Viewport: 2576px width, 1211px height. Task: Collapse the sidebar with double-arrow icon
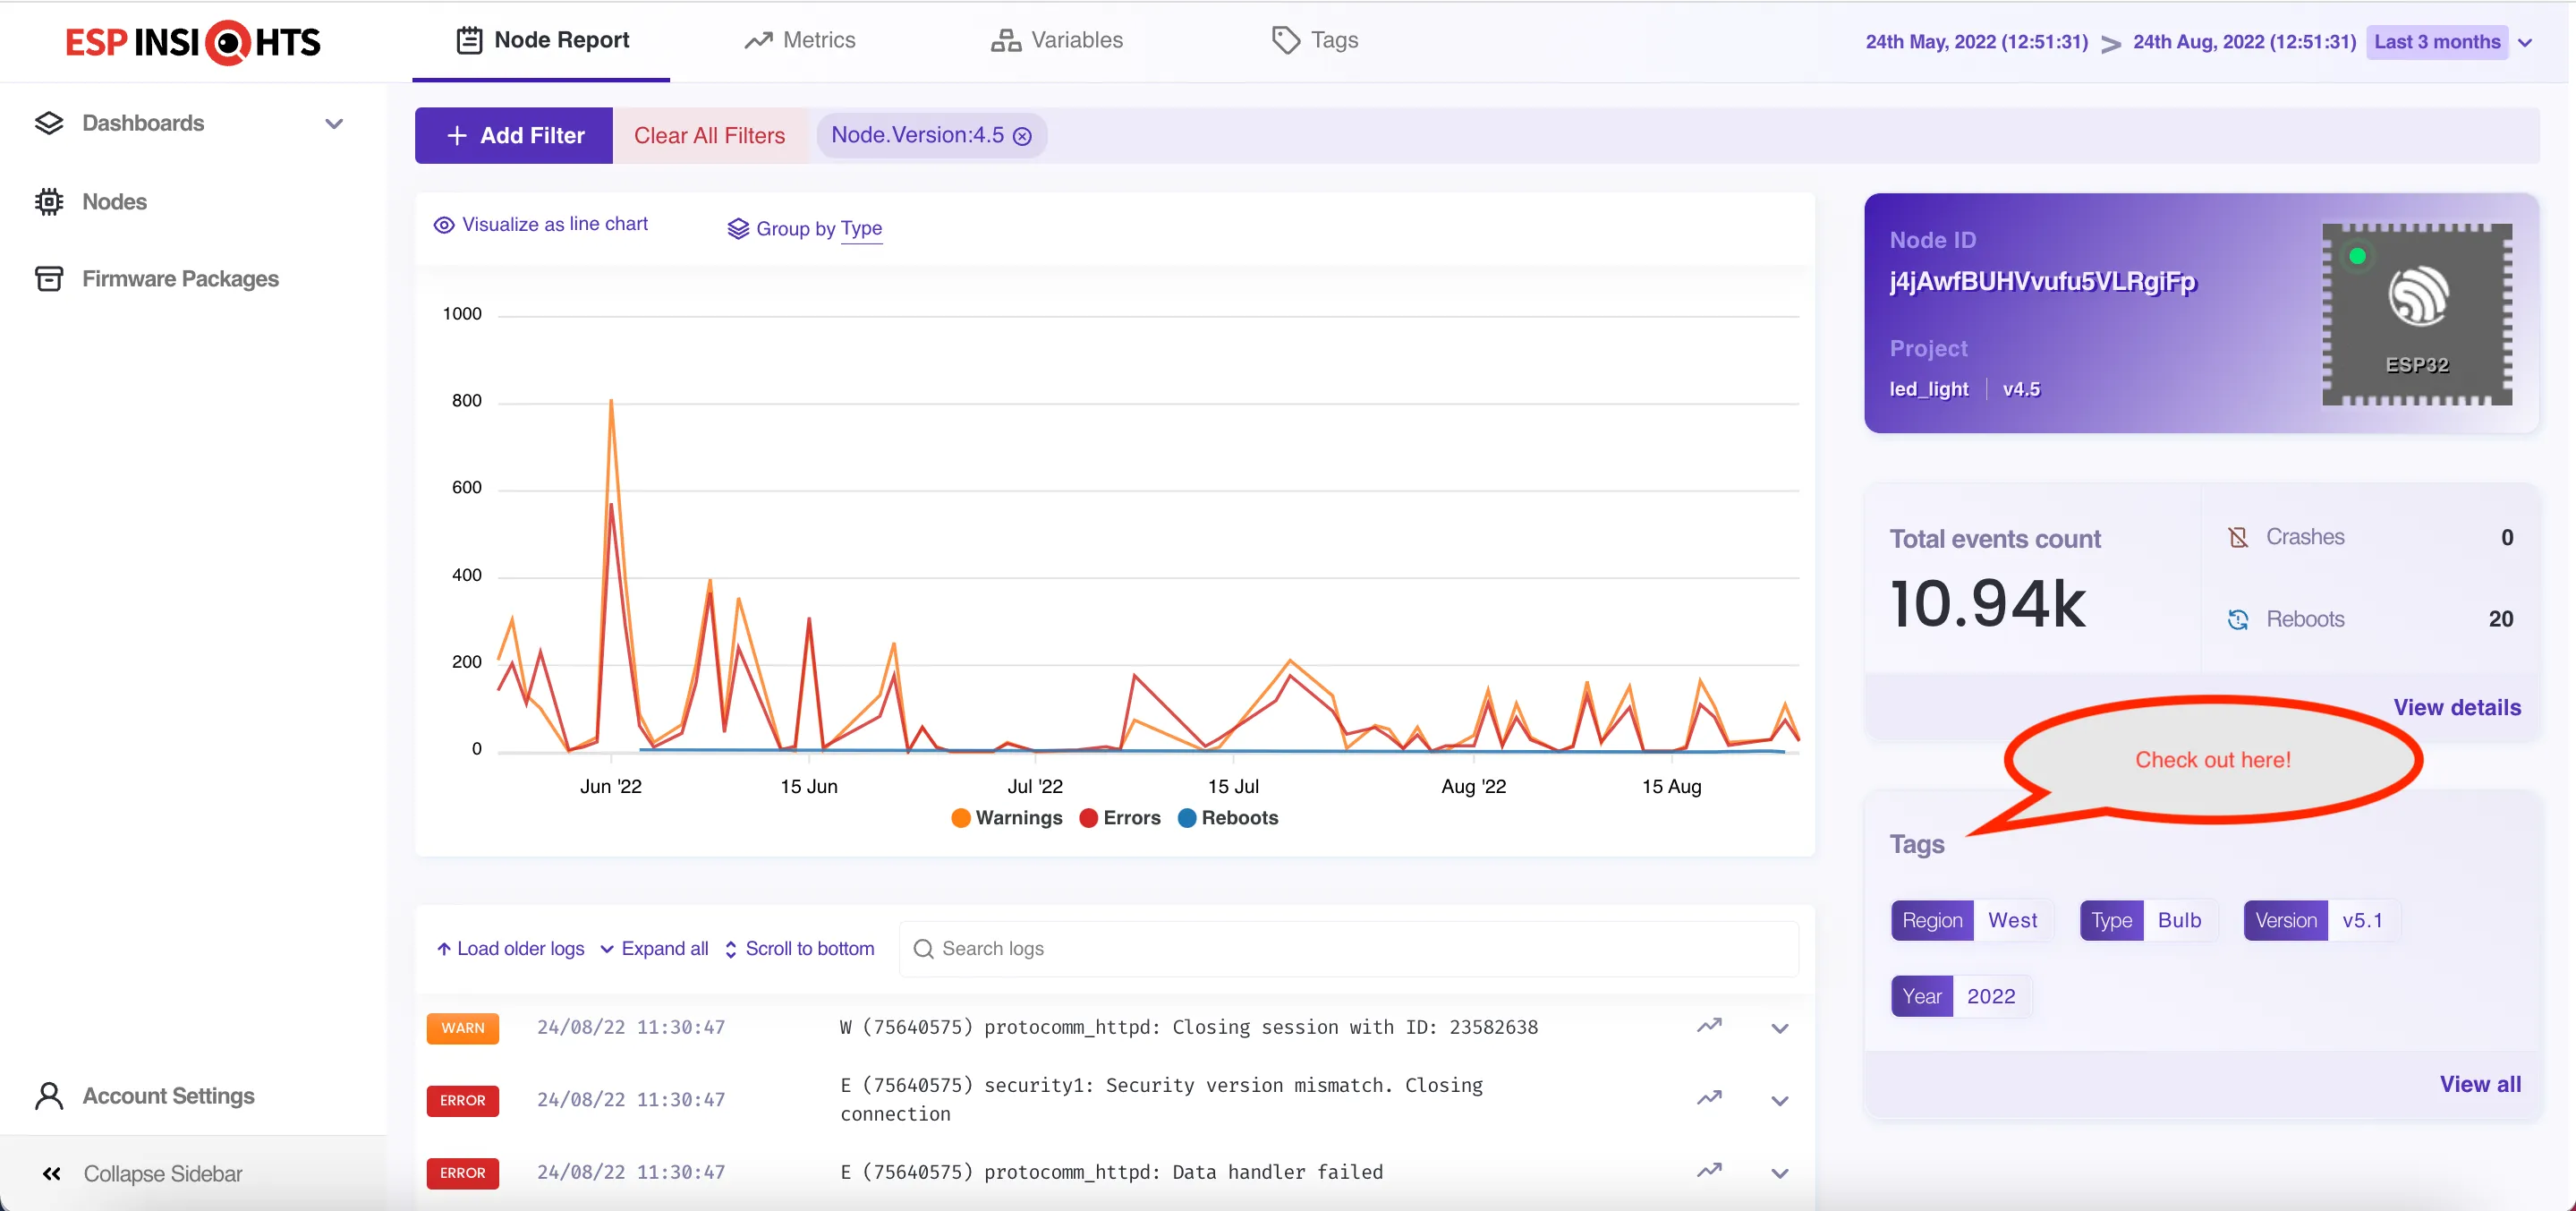[51, 1174]
